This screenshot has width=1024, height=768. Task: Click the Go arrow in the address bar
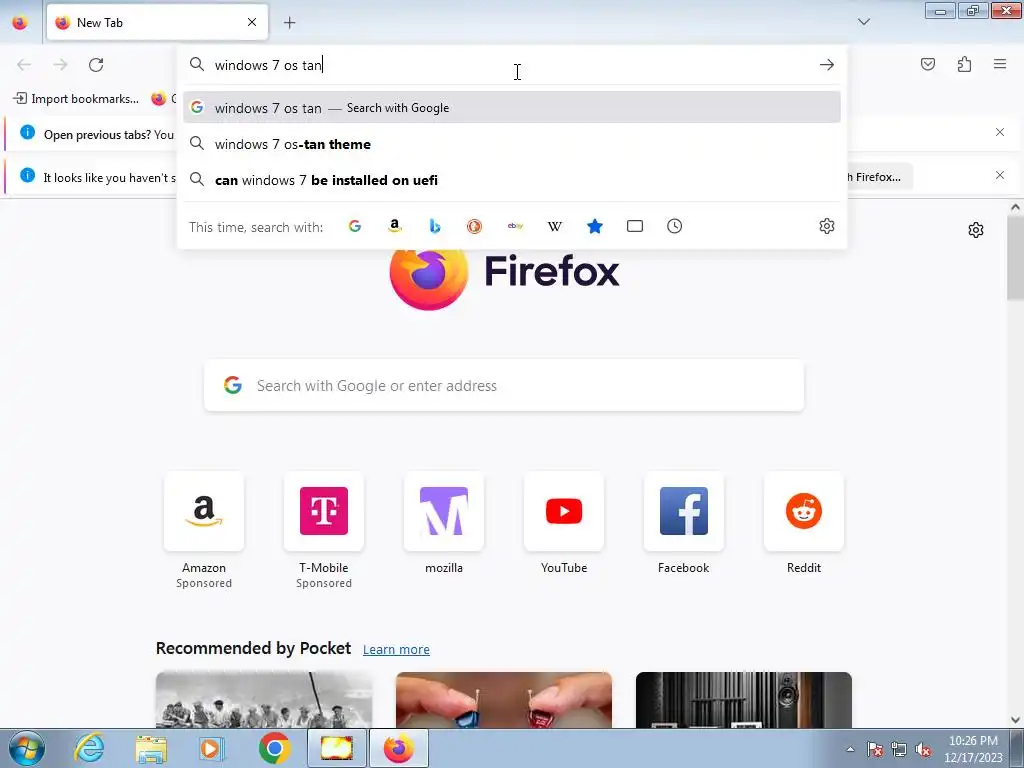point(827,65)
